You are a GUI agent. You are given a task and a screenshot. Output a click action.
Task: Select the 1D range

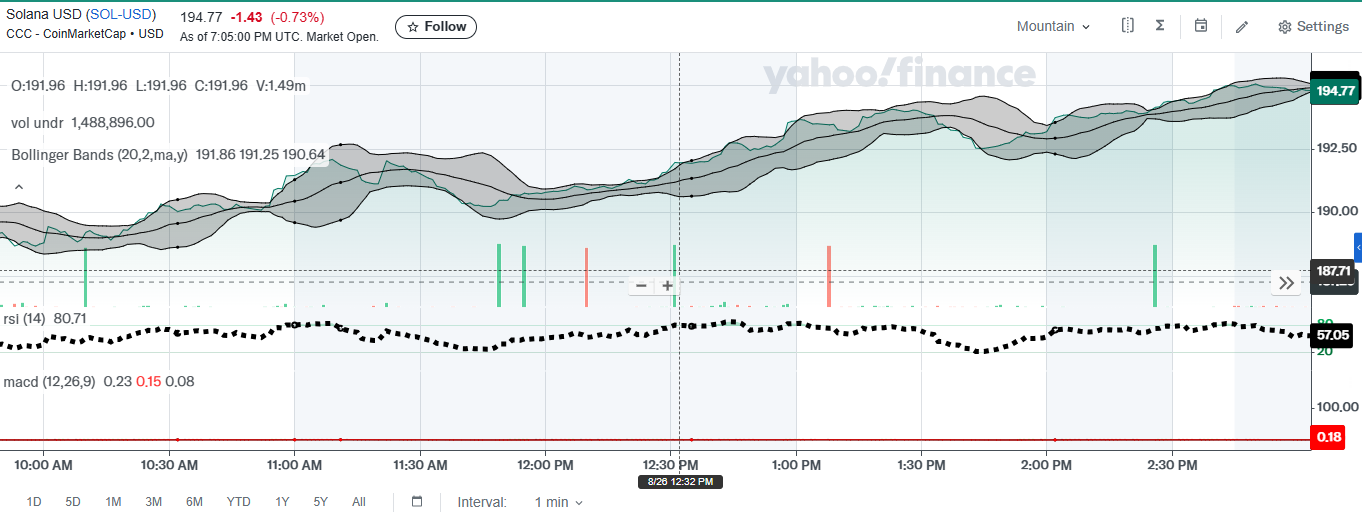click(x=34, y=502)
